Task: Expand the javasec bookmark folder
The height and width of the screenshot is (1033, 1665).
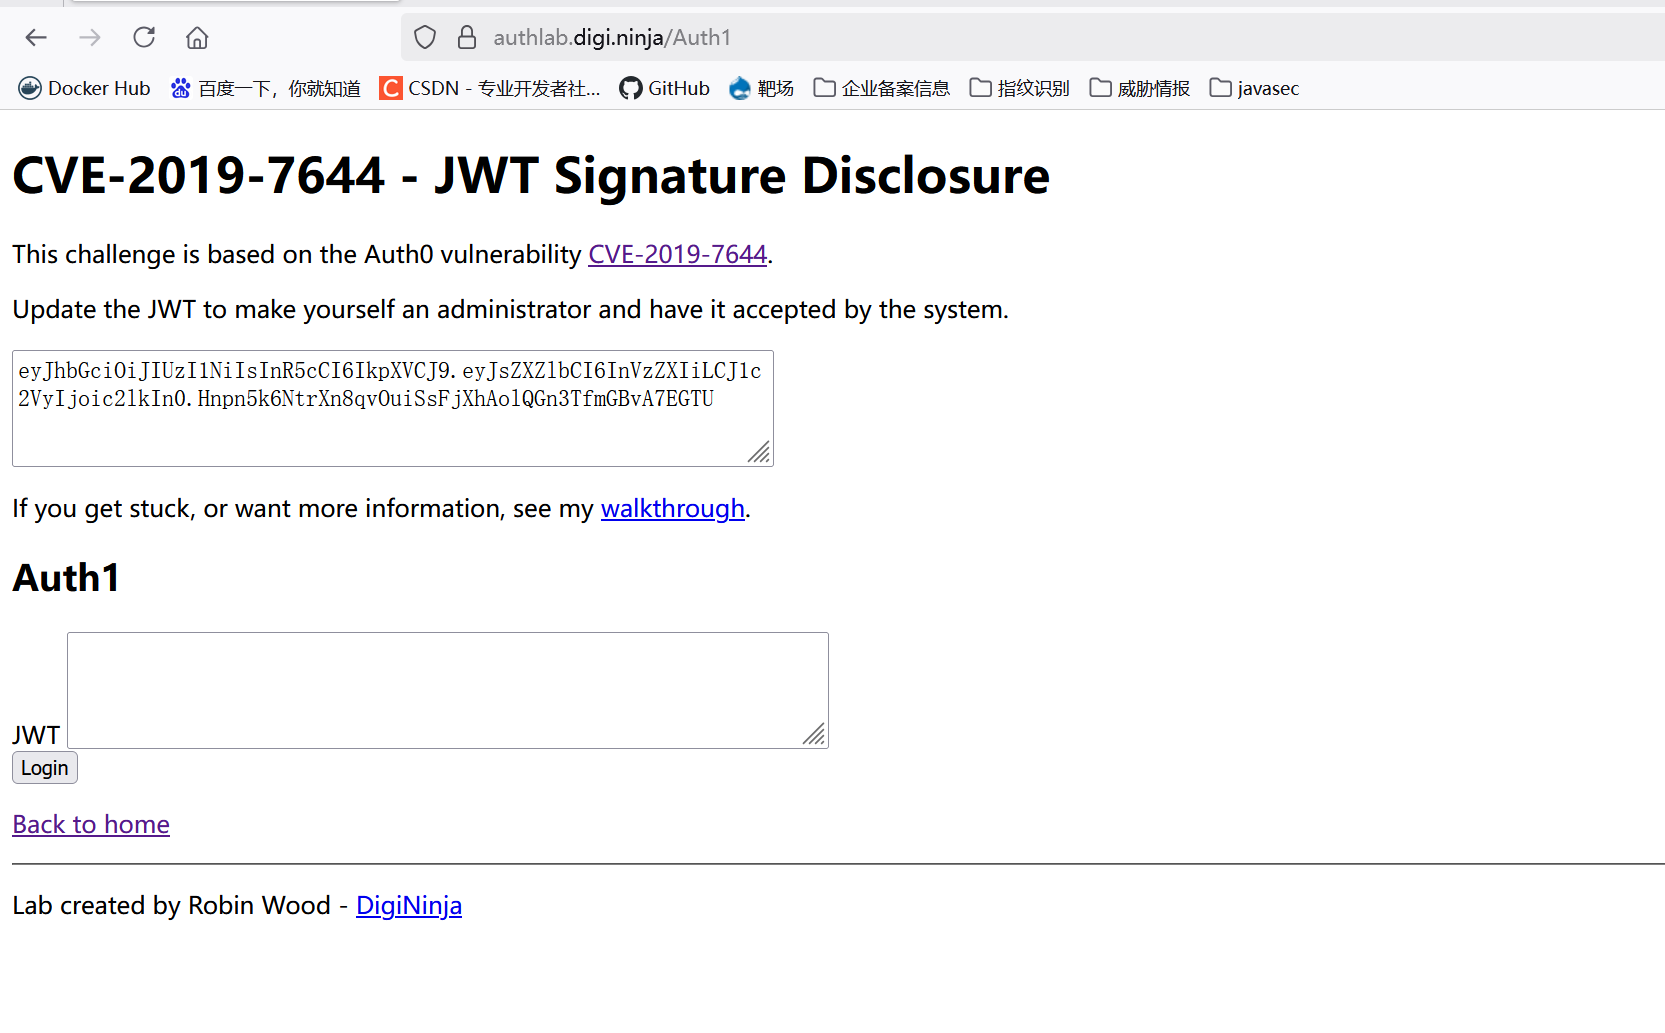Action: coord(1254,88)
